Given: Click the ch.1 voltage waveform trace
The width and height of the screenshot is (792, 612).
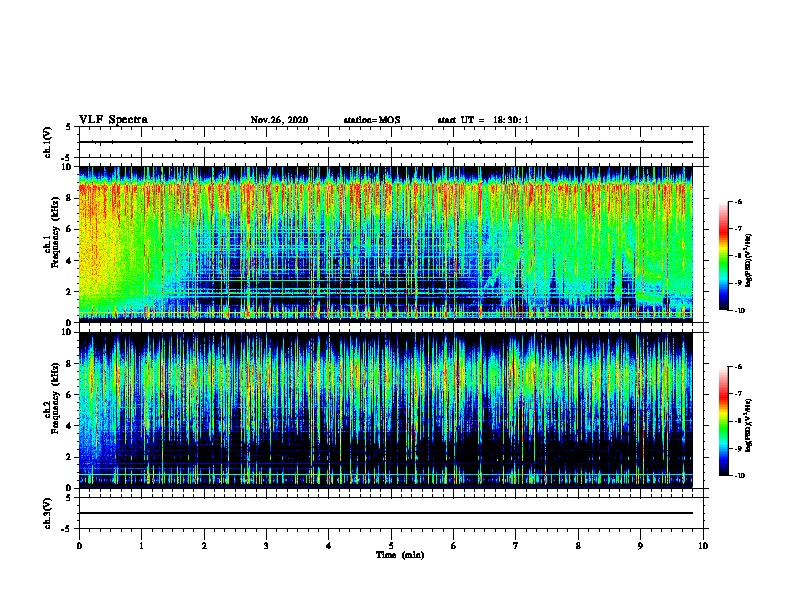Looking at the screenshot, I should tap(386, 142).
